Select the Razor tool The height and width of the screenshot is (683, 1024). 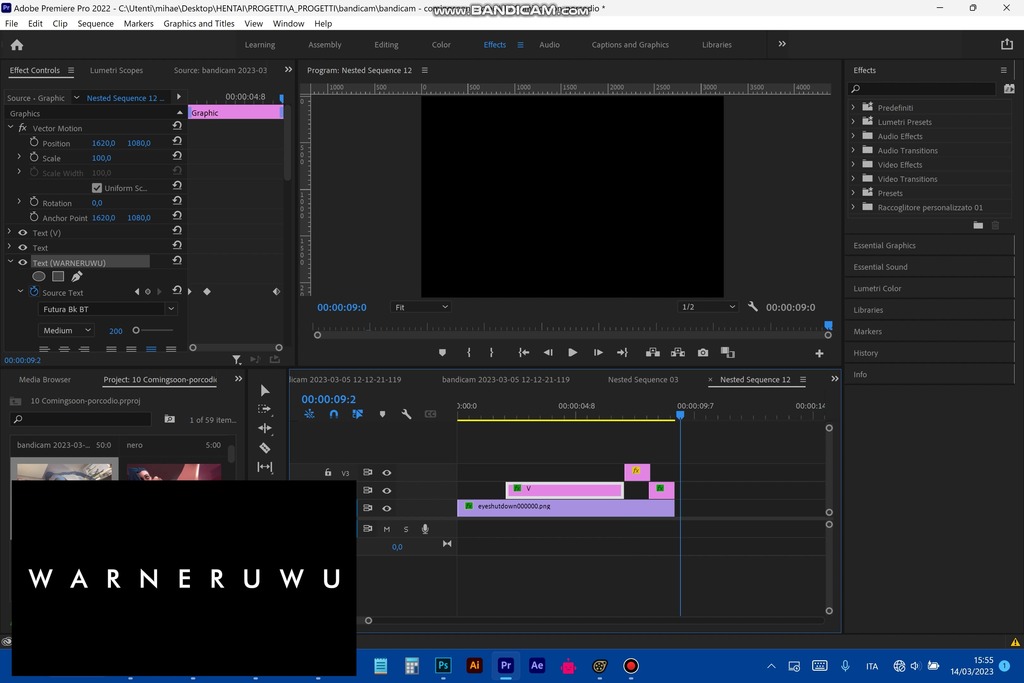pos(264,448)
